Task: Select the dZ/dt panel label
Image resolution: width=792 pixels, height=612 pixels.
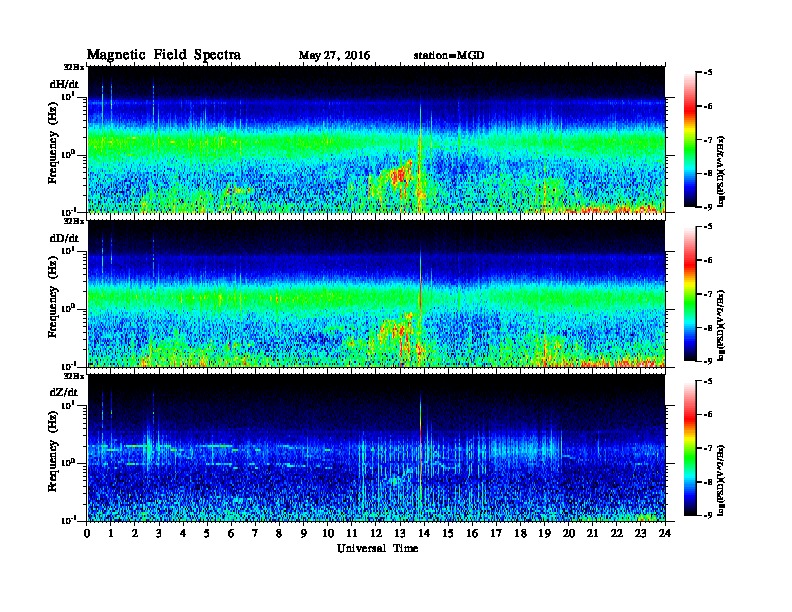Action: pyautogui.click(x=64, y=392)
